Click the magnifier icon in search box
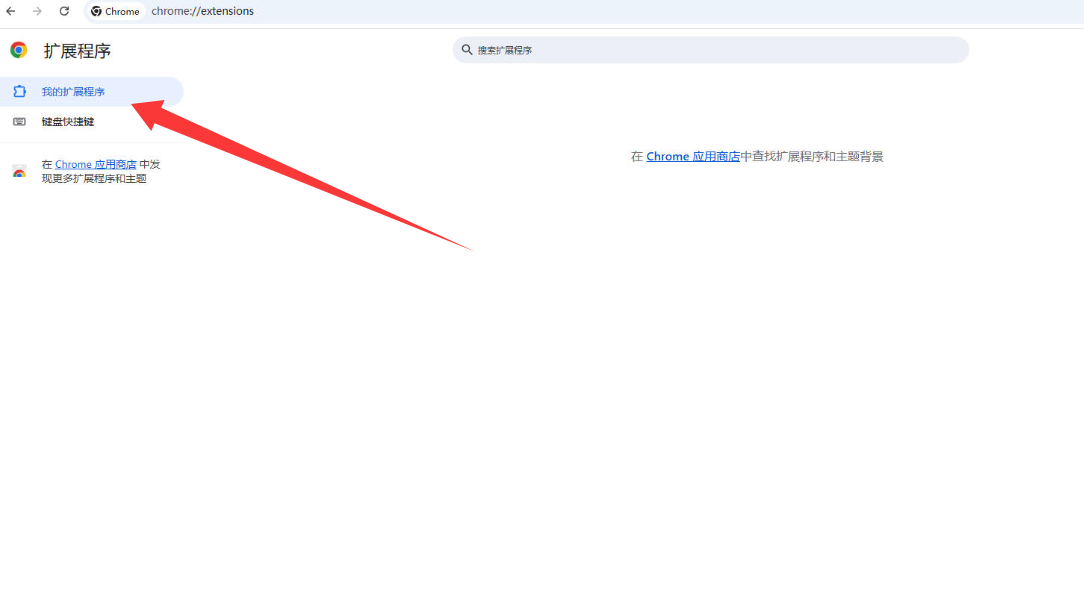This screenshot has width=1084, height=593. pyautogui.click(x=467, y=50)
